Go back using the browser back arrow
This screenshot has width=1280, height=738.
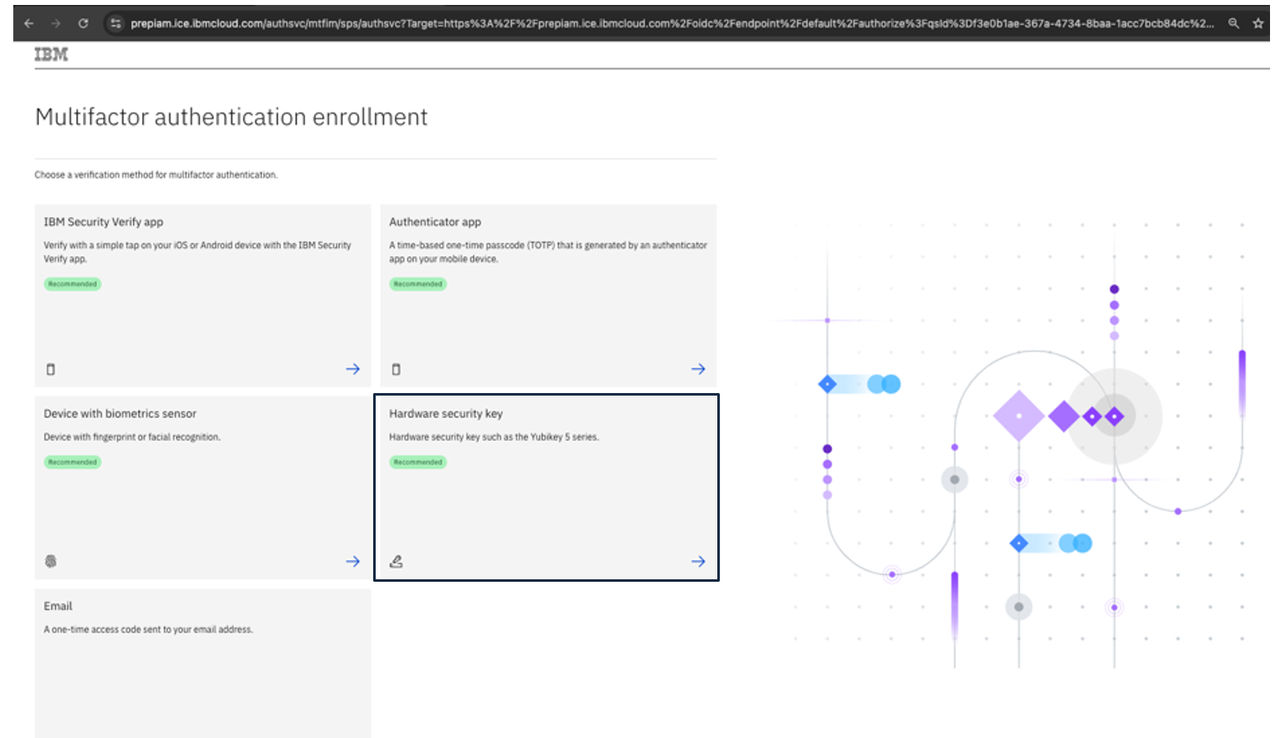[x=28, y=22]
